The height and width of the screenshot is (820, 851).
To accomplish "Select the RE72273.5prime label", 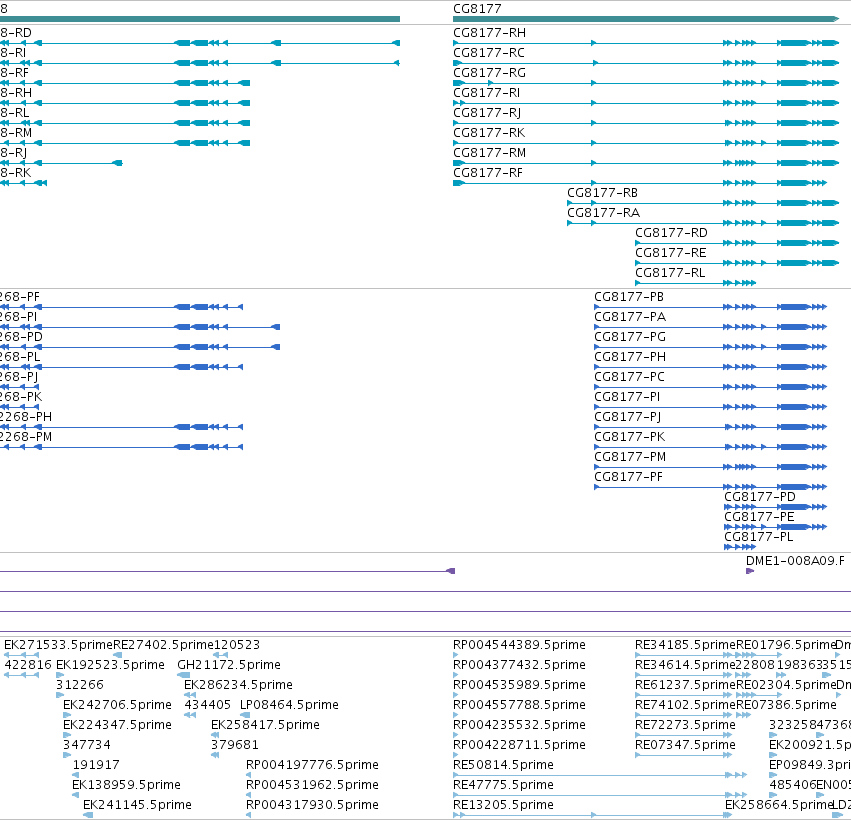I will pyautogui.click(x=685, y=726).
